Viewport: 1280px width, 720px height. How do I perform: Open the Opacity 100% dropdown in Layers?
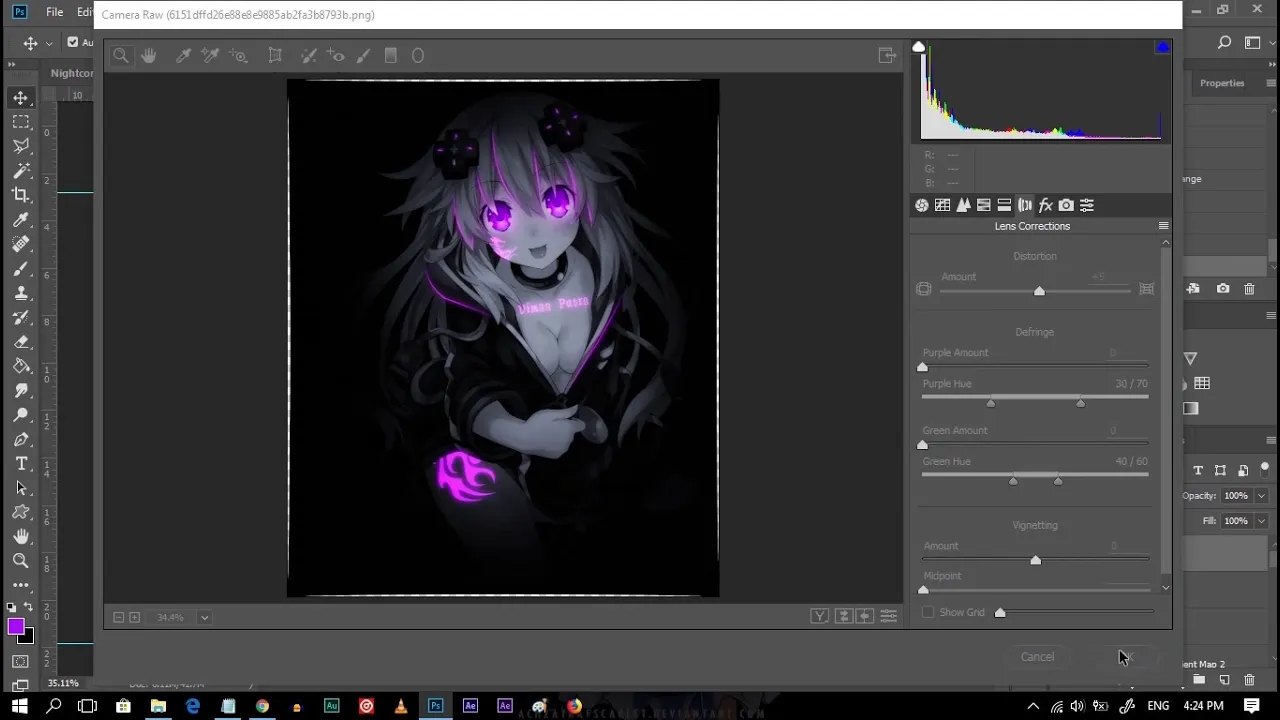click(x=1261, y=496)
